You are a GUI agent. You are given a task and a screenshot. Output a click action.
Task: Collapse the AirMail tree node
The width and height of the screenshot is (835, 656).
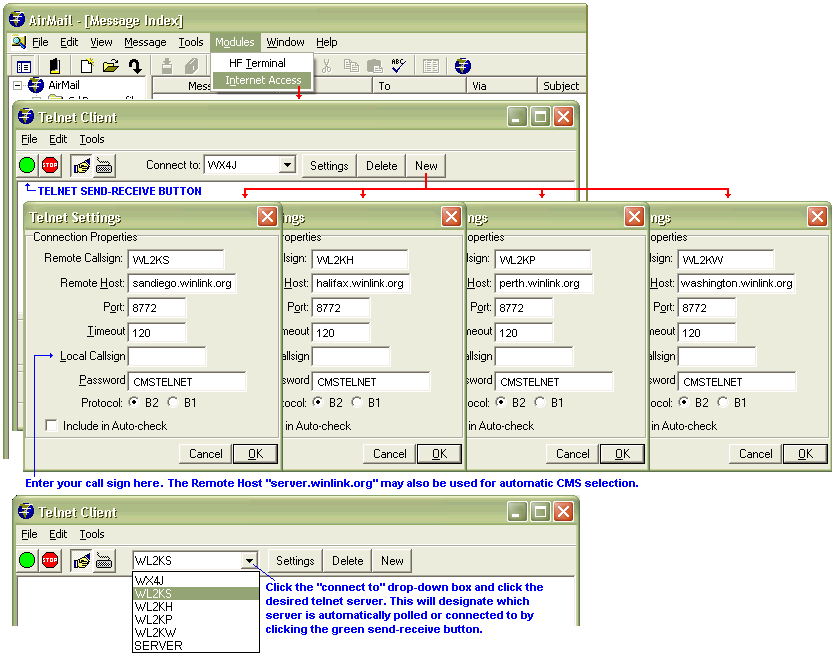[x=18, y=86]
